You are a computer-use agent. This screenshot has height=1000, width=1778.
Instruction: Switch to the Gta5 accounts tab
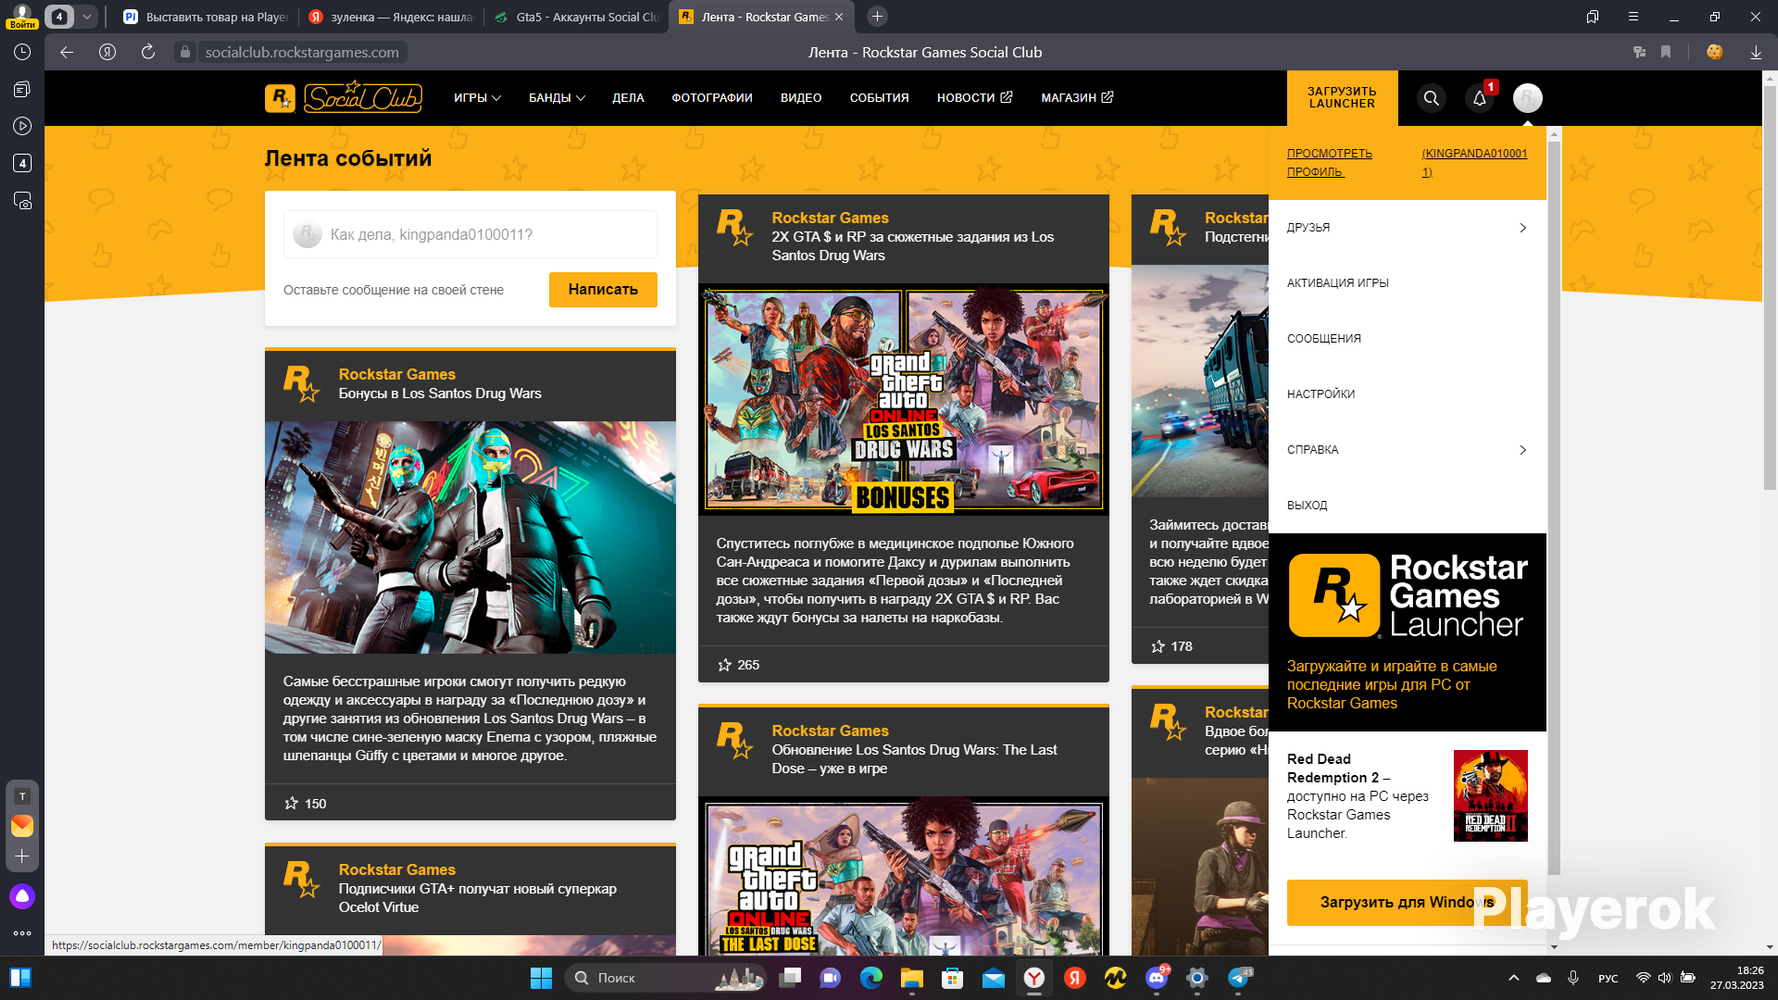(x=577, y=17)
